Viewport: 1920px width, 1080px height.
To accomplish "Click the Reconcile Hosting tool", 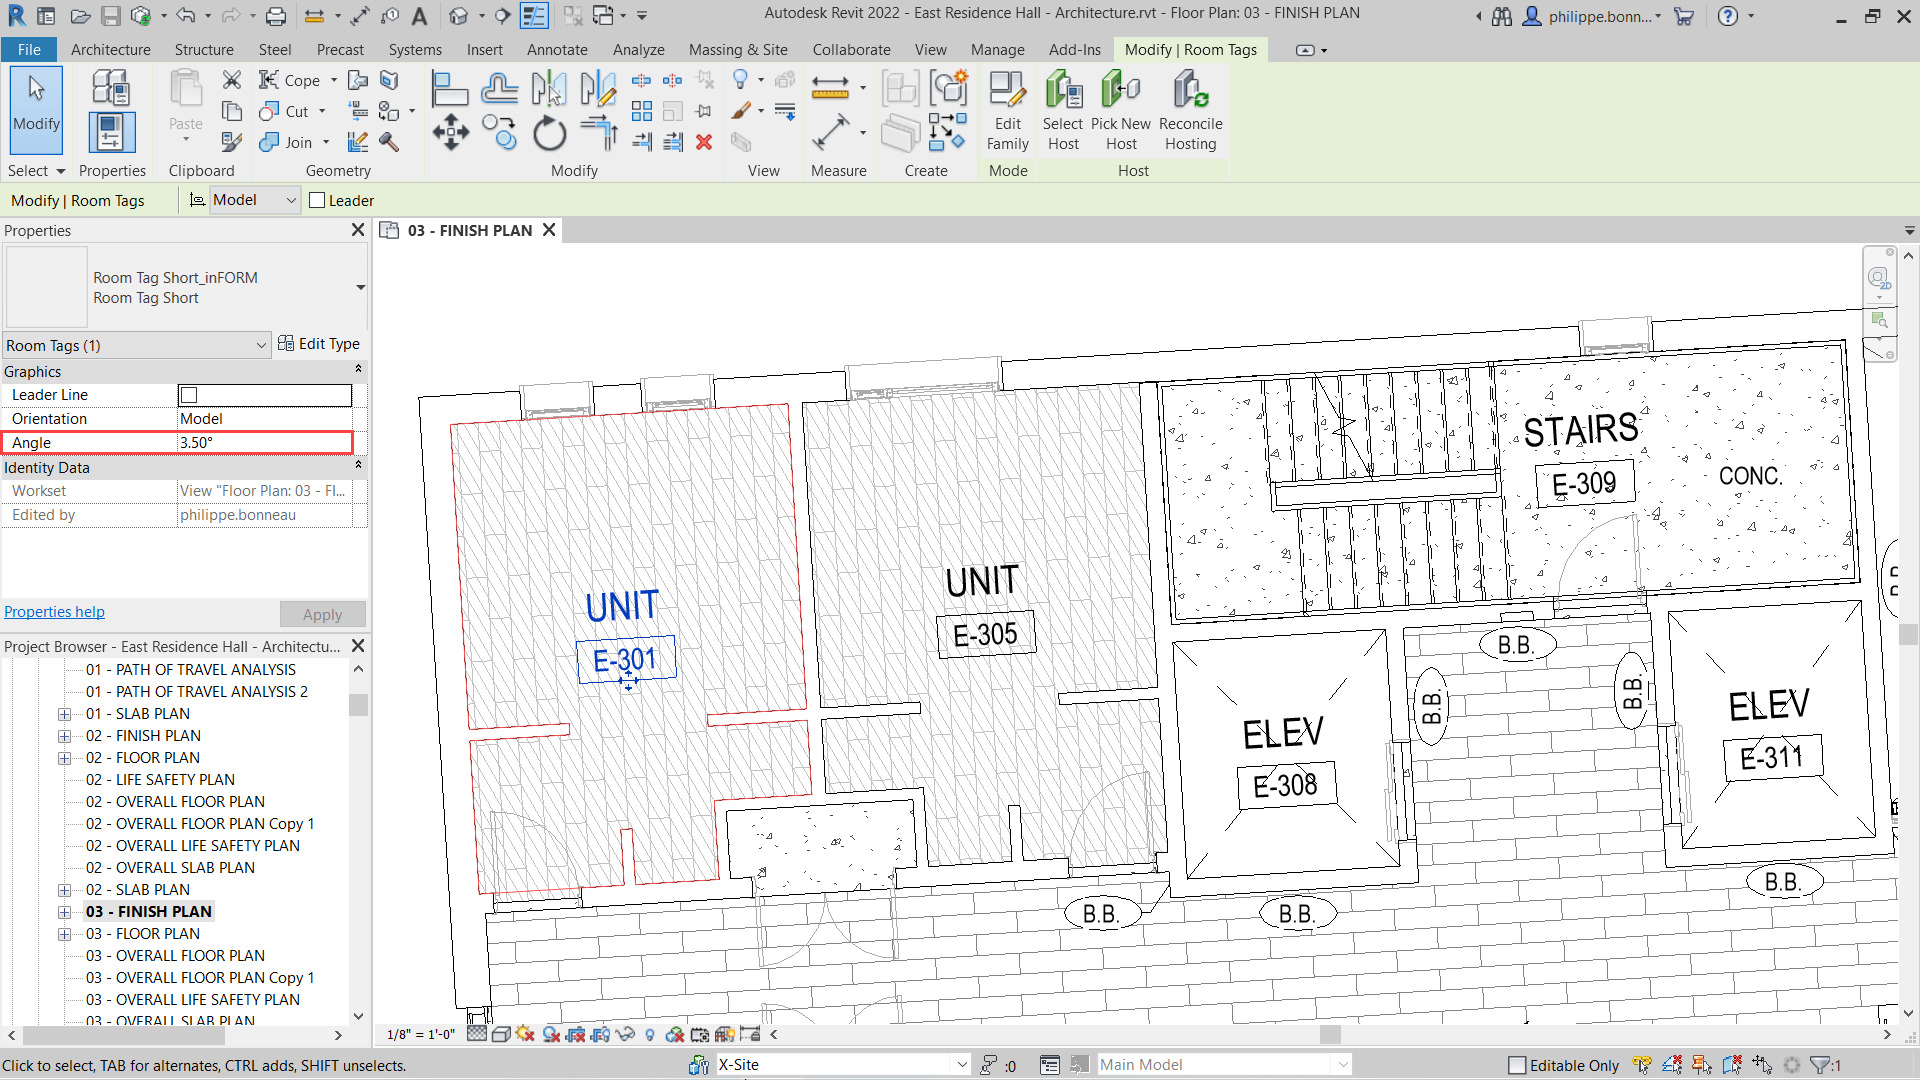I will pyautogui.click(x=1190, y=110).
